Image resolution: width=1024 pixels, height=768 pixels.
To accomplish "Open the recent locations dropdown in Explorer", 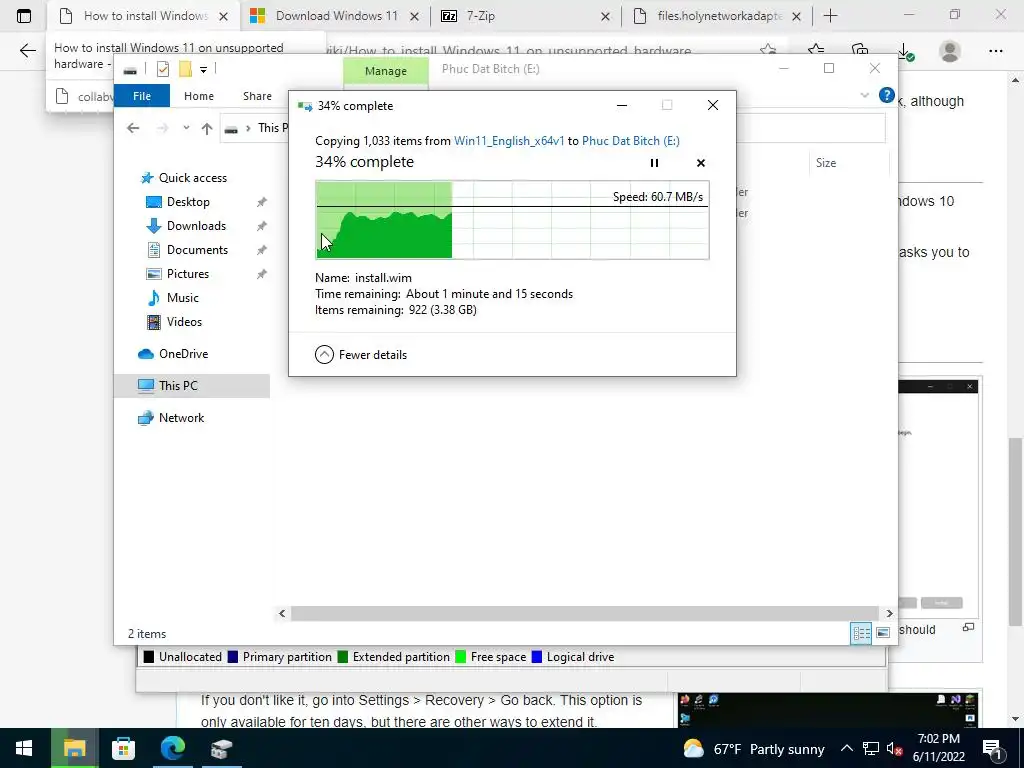I will pyautogui.click(x=186, y=128).
